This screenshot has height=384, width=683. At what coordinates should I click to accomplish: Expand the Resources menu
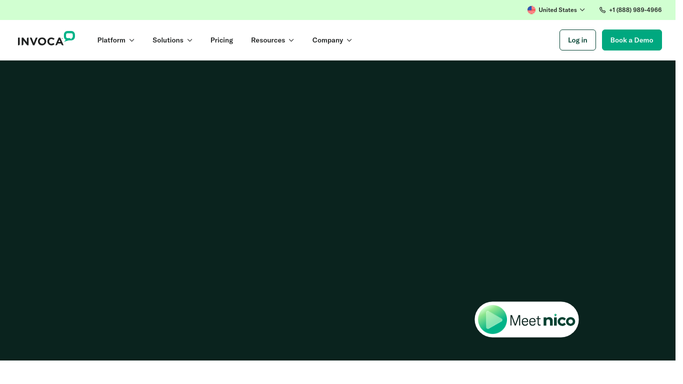pyautogui.click(x=272, y=40)
